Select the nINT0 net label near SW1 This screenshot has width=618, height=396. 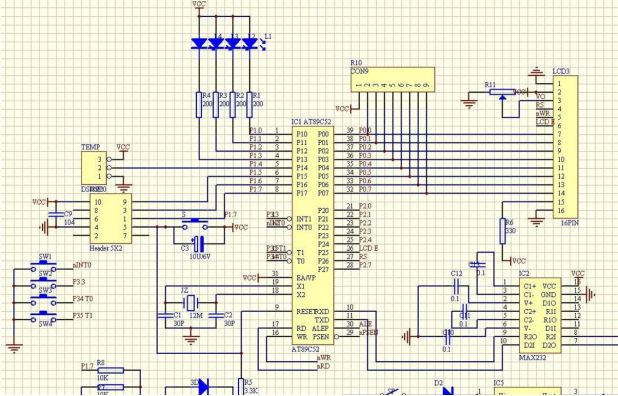pos(82,265)
